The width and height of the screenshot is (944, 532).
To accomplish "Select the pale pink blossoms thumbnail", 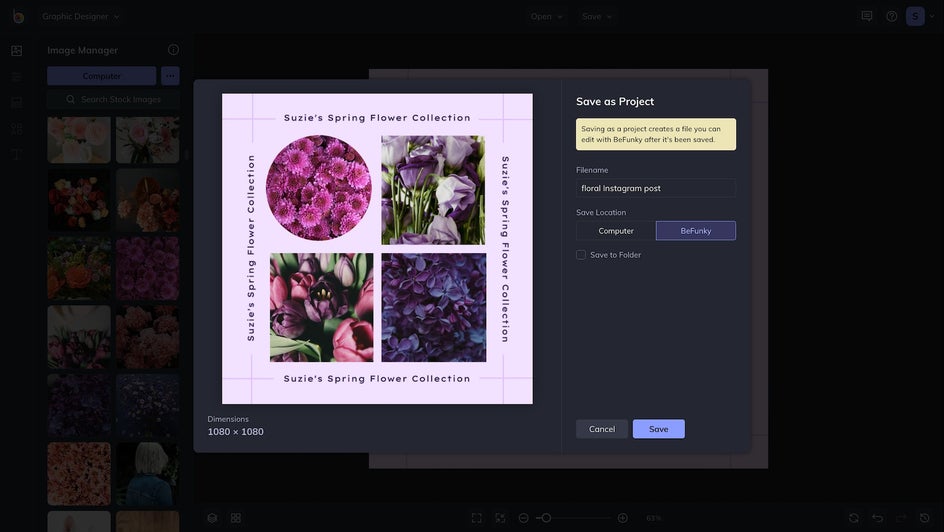I will point(79,474).
